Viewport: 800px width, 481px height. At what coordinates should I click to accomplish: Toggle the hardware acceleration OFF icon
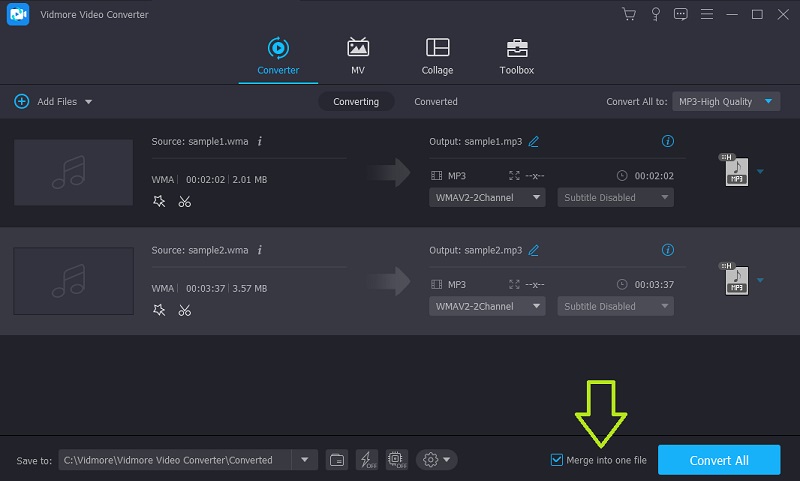click(395, 460)
